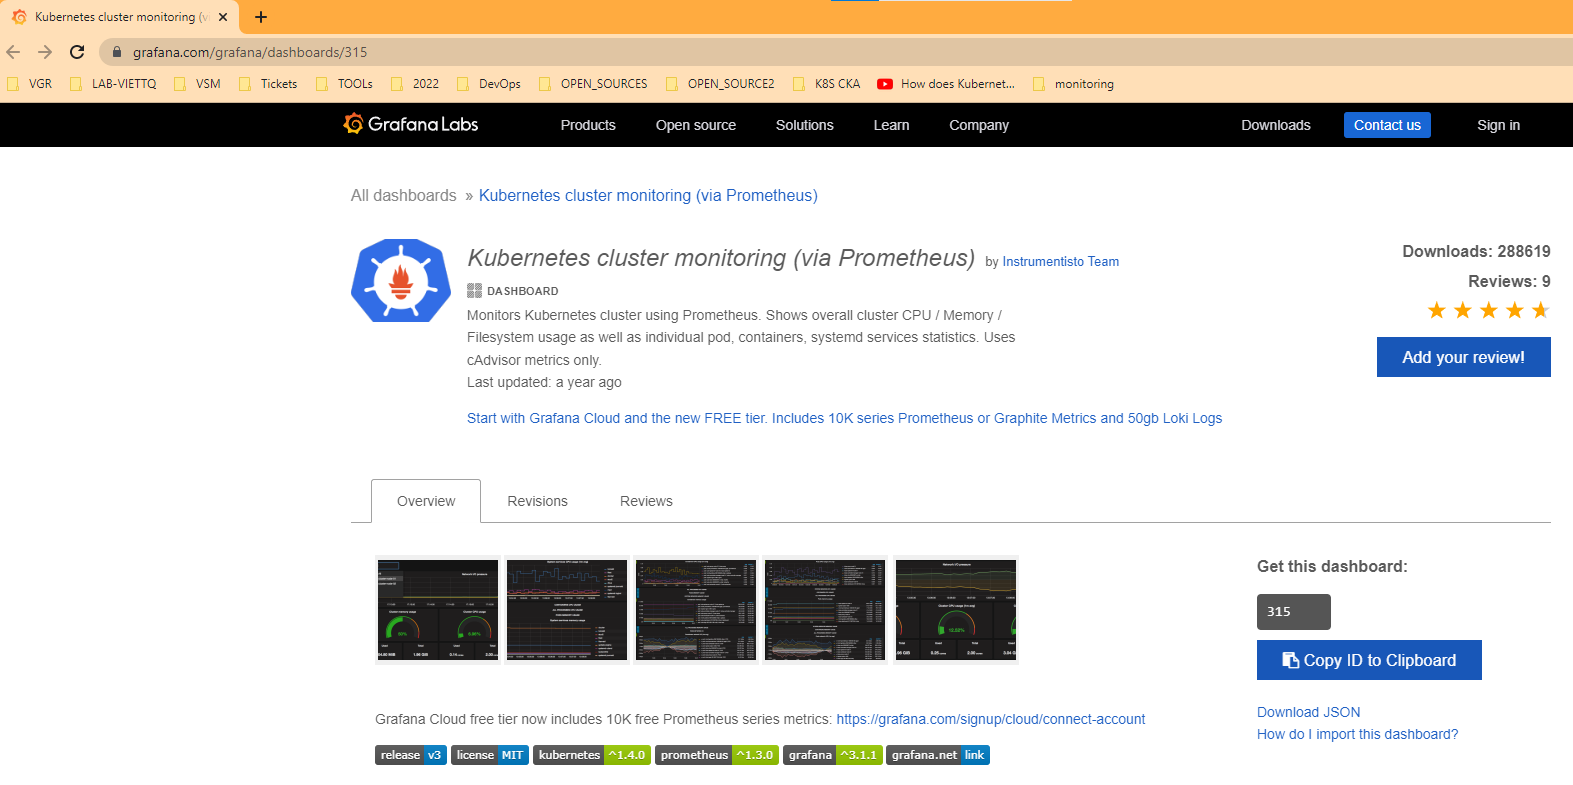Viewport: 1573px width, 785px height.
Task: Open 'How do I import this dashboard?' link
Action: tap(1357, 734)
